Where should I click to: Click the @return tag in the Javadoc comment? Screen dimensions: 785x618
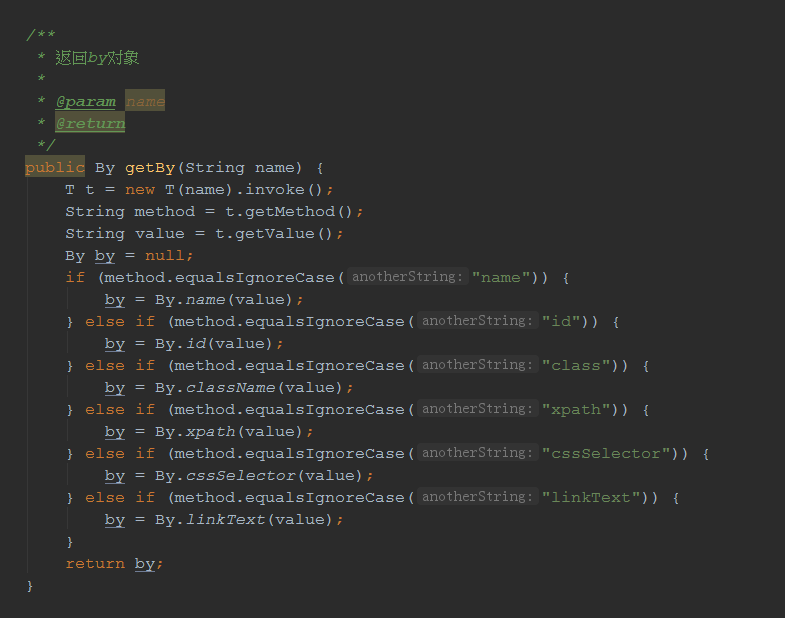[90, 124]
